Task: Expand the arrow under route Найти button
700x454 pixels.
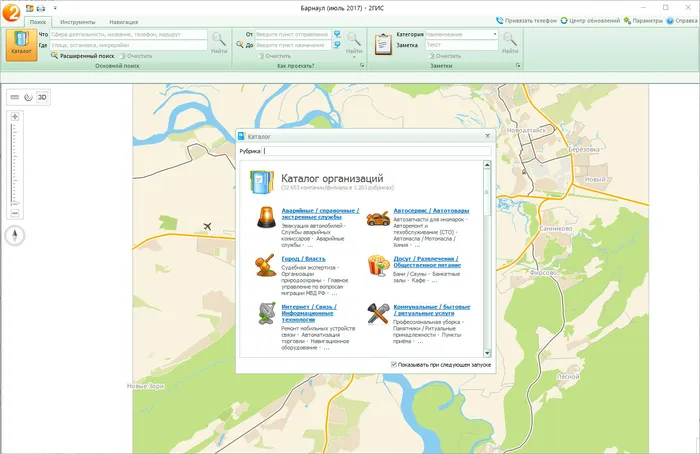Action: pyautogui.click(x=354, y=57)
